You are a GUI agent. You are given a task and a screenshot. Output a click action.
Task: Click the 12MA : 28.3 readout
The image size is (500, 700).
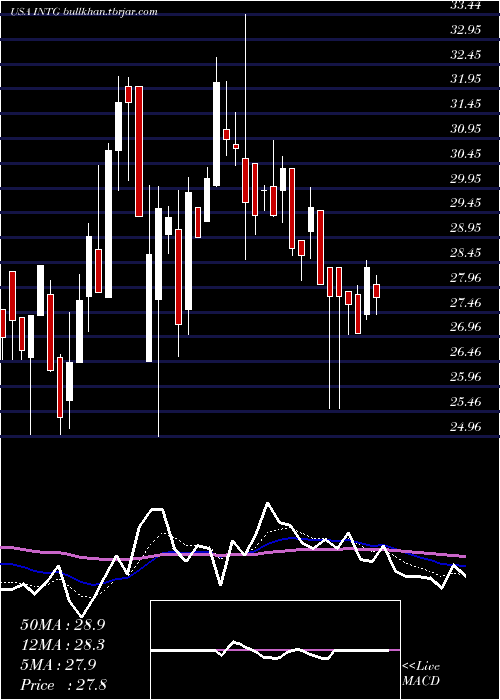62,645
